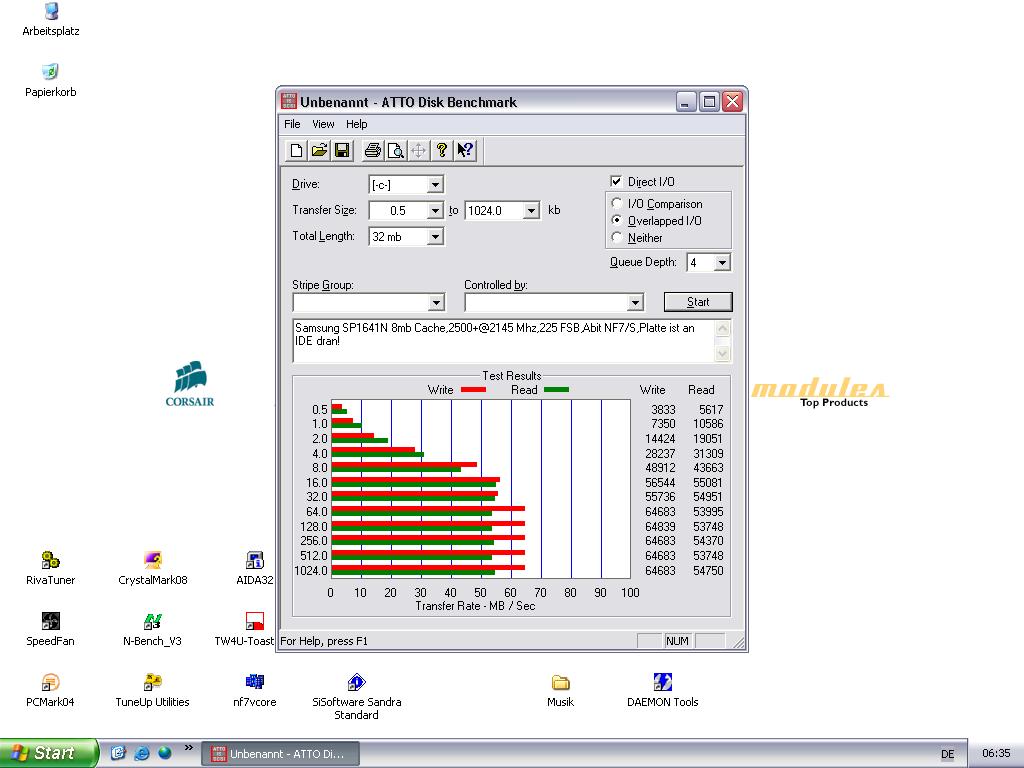Toggle the Direct I/O checkbox

click(616, 181)
